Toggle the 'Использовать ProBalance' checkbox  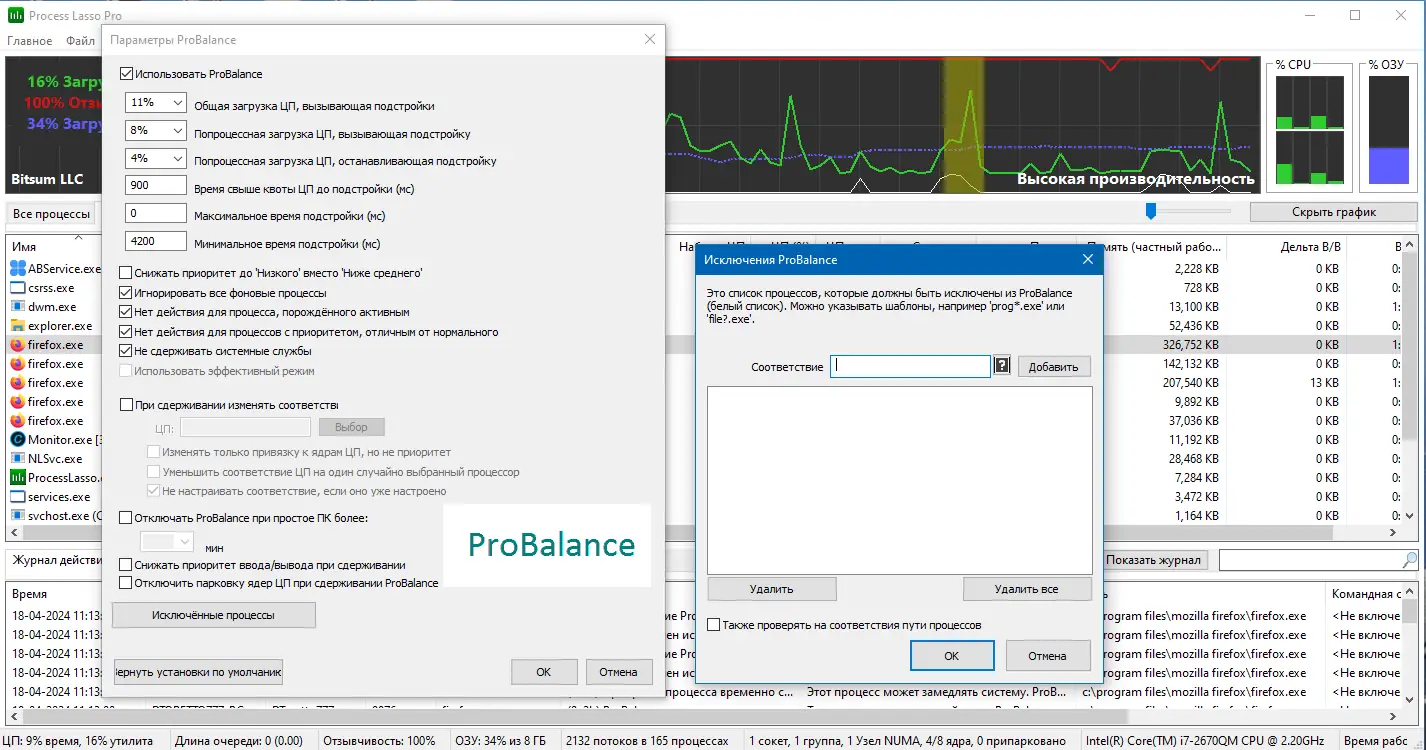coord(126,73)
